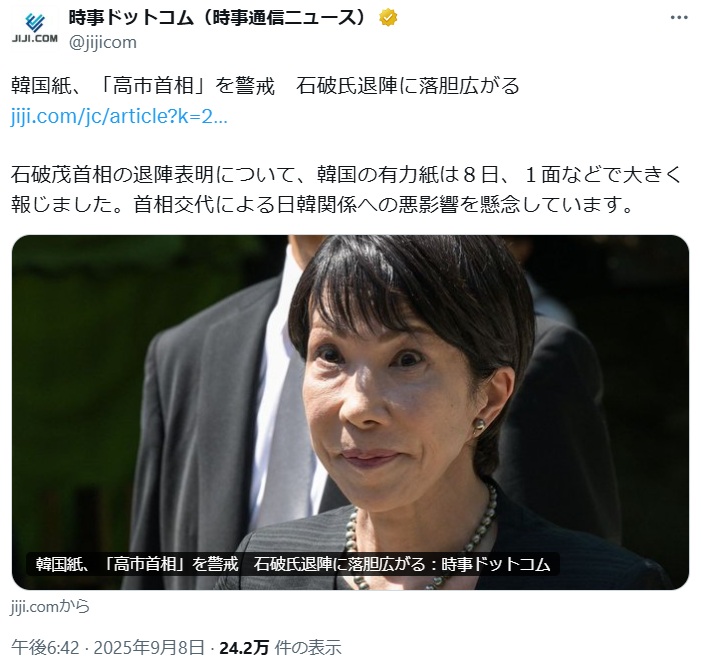Click the 石破氏退陣に落胆広がる headline portion

tap(408, 86)
